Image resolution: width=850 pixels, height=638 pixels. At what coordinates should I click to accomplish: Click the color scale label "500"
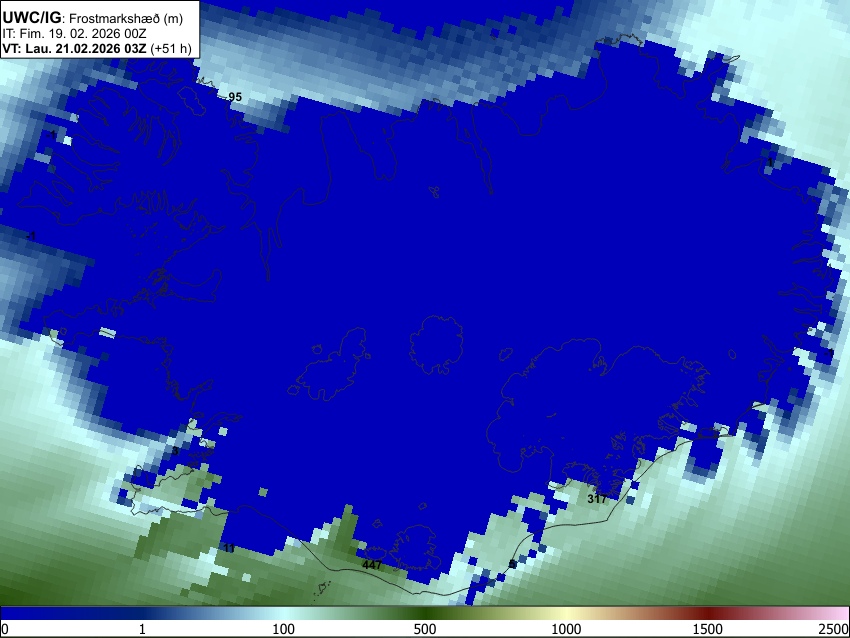point(424,629)
